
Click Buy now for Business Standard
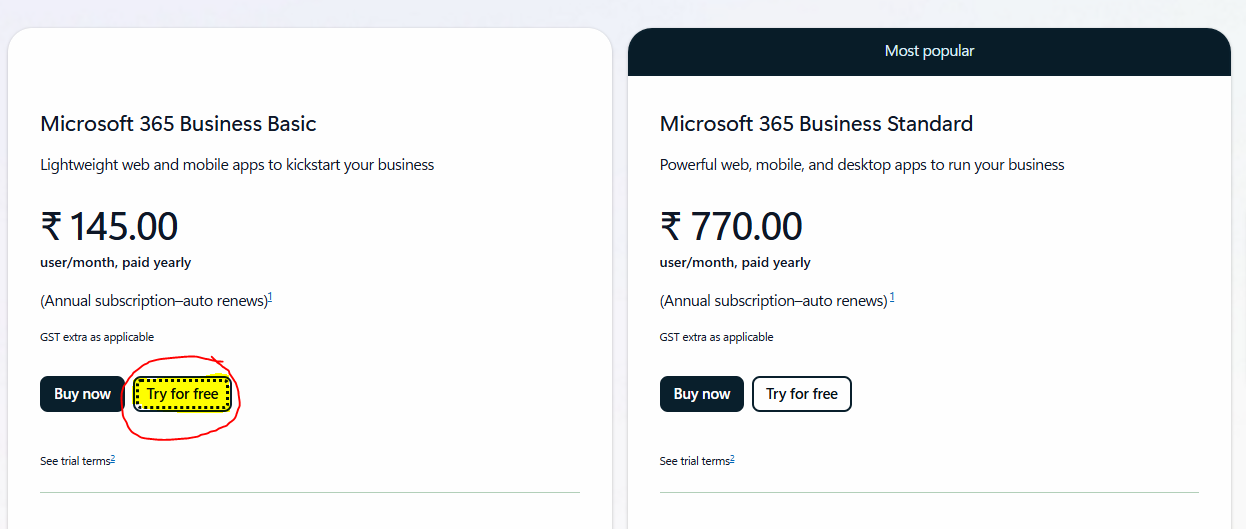coord(702,394)
